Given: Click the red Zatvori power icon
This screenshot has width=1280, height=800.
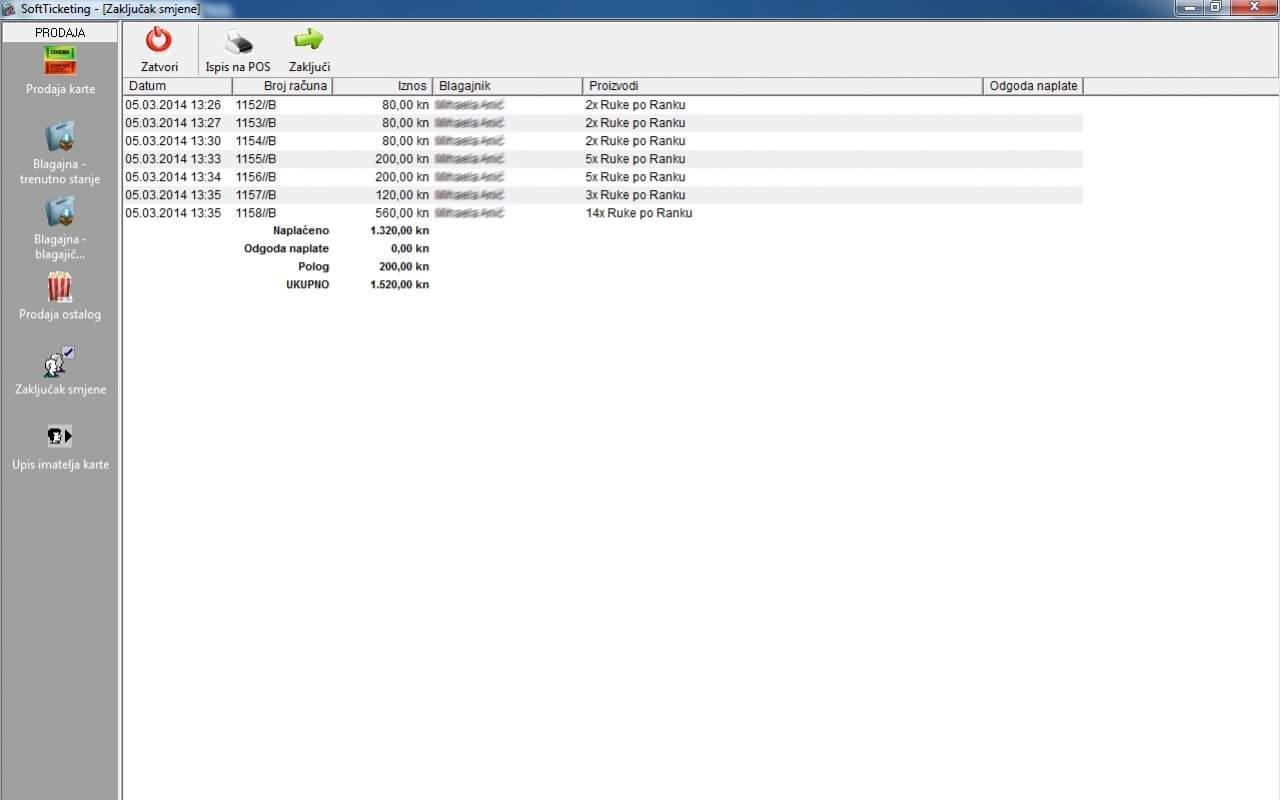Looking at the screenshot, I should [159, 41].
